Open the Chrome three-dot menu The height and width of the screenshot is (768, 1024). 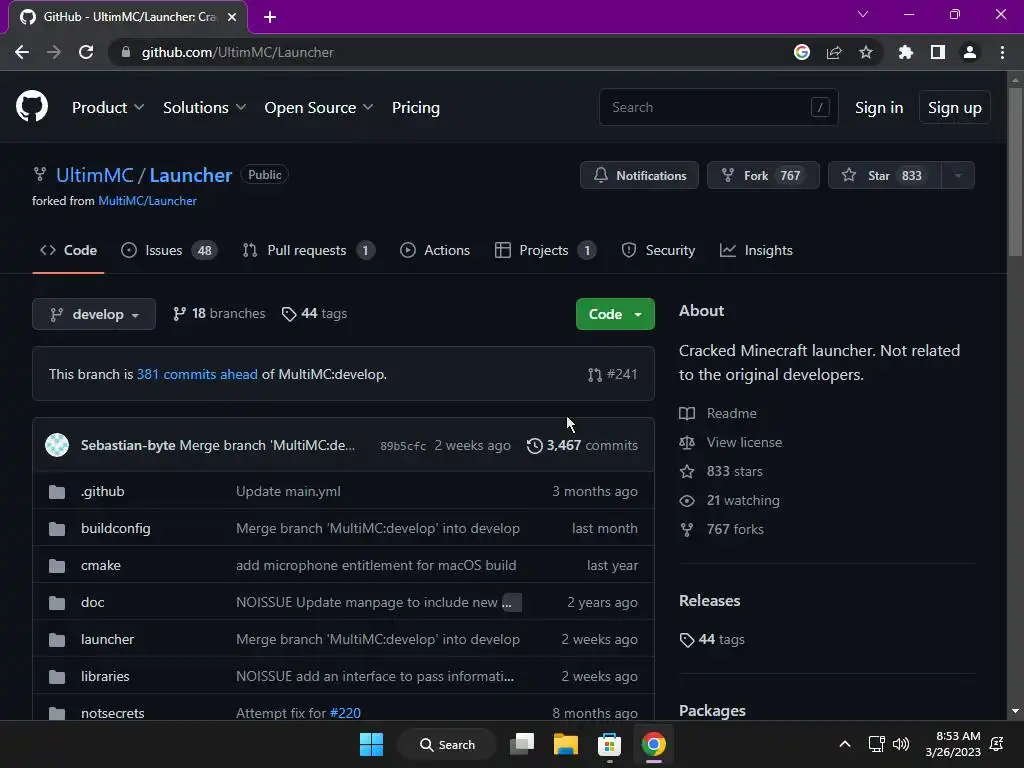pos(1002,52)
